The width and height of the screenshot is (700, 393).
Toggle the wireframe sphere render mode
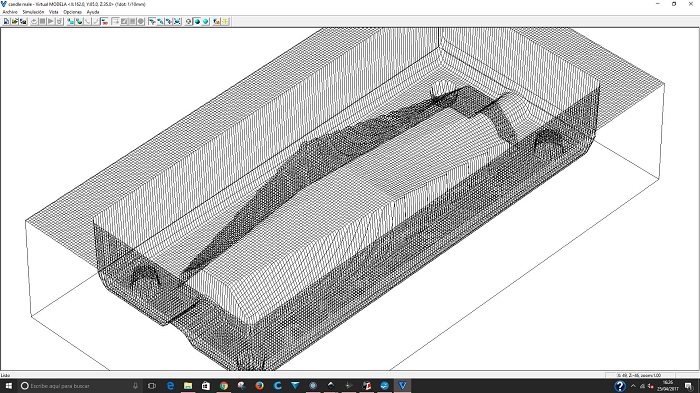[189, 21]
